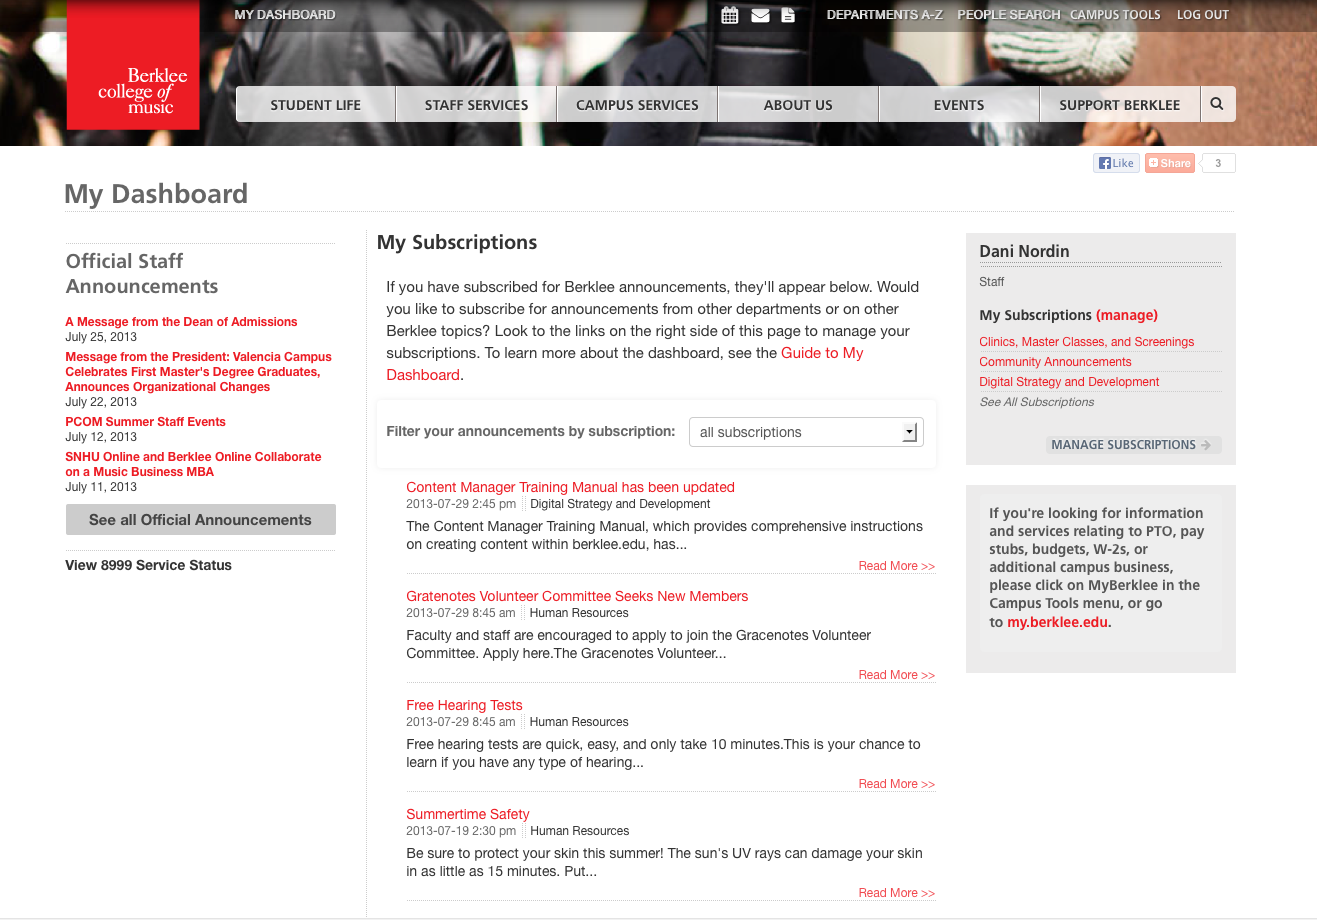Open the all subscriptions filter dropdown
Screen dimensions: 1317x920
click(806, 432)
